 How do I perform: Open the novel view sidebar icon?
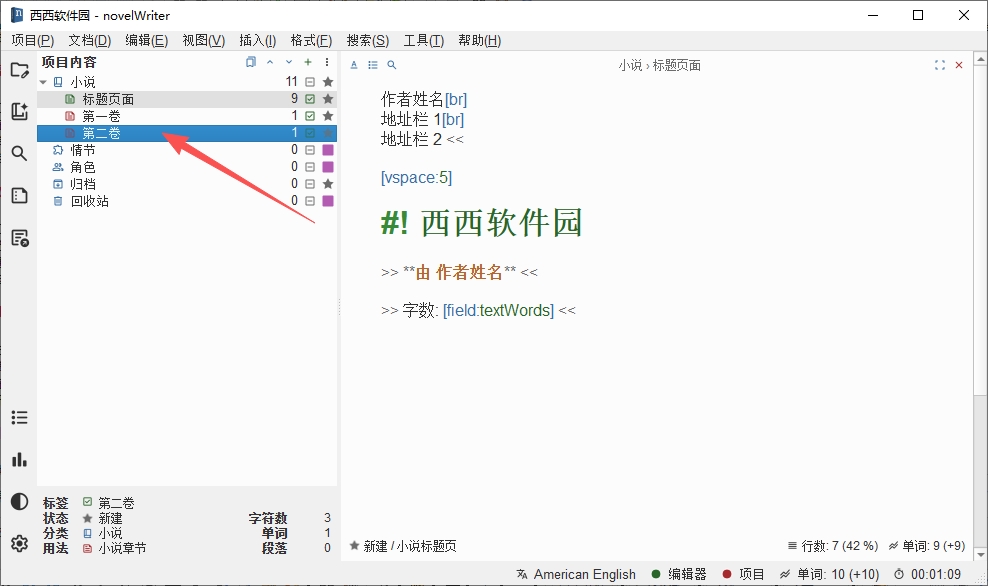pyautogui.click(x=20, y=112)
